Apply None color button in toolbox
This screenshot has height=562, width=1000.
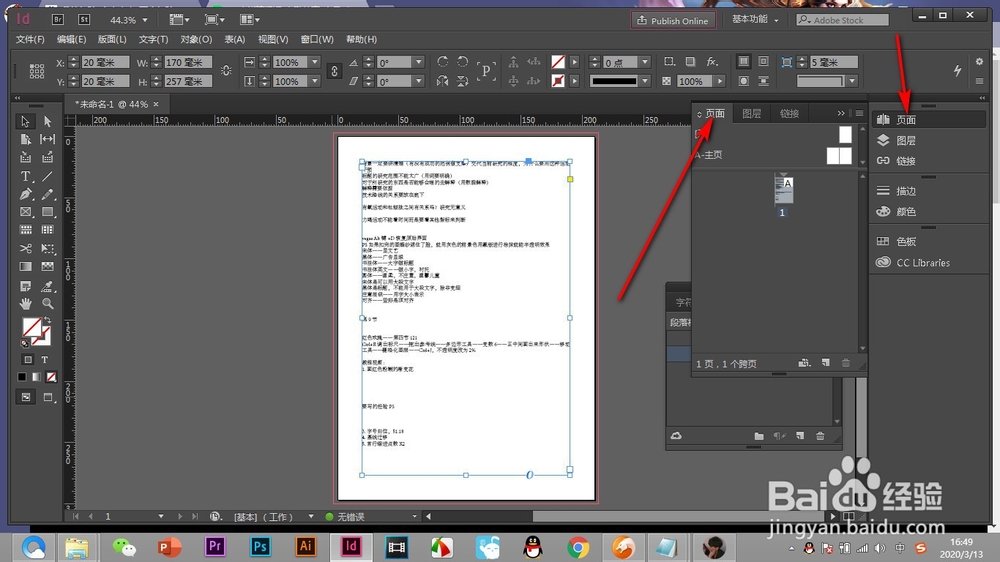52,377
